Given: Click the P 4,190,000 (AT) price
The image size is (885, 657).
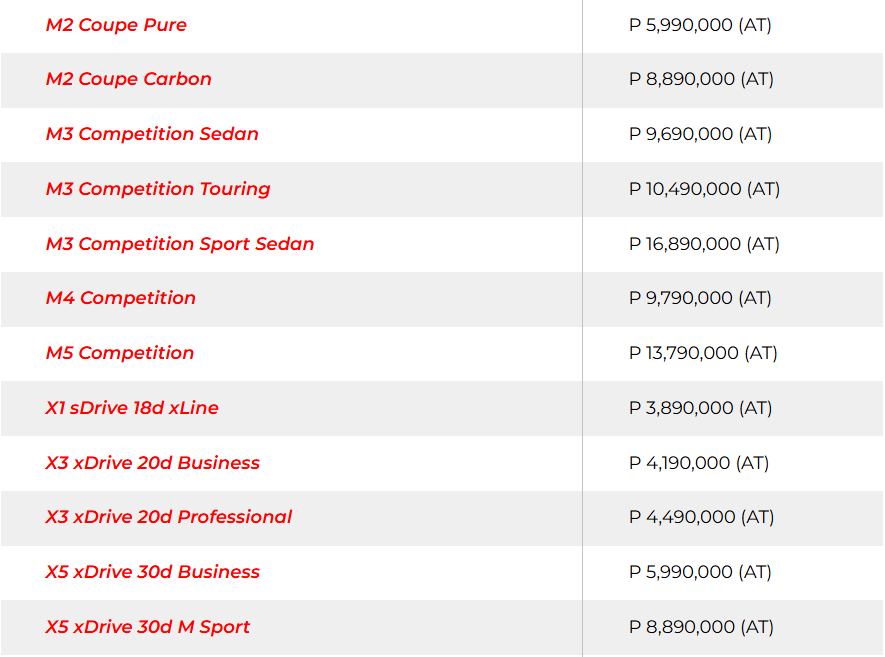Looking at the screenshot, I should tap(698, 463).
